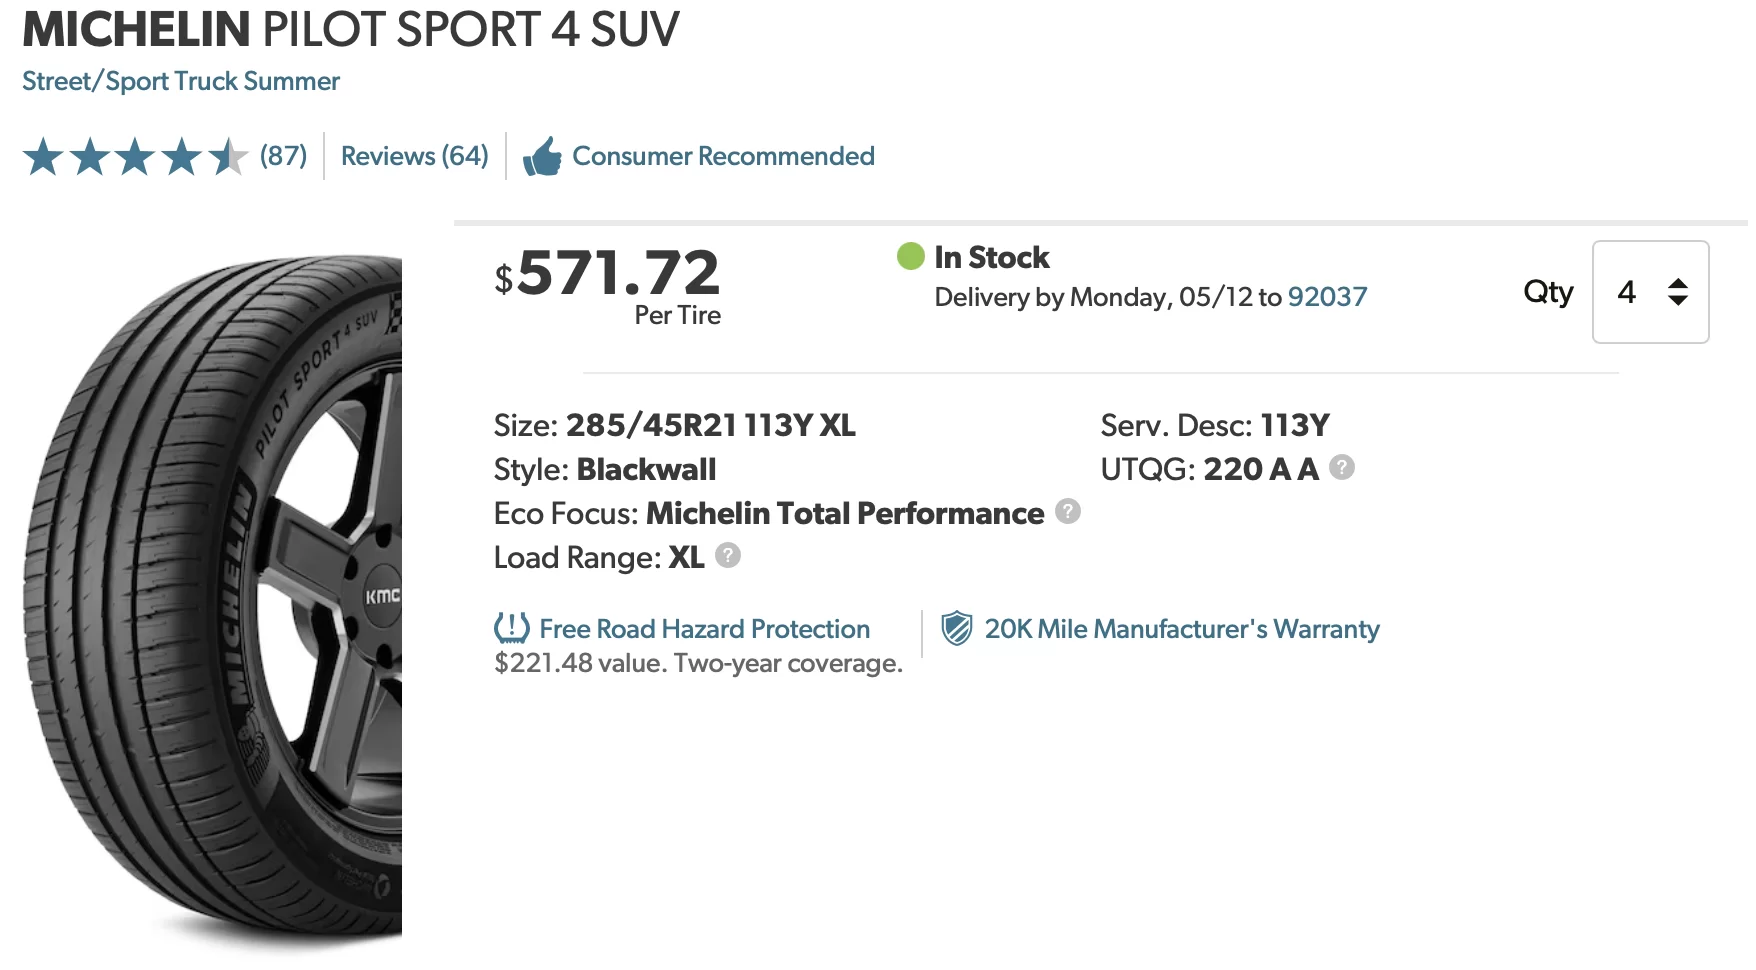Open Street/Sport Truck Summer category link
The height and width of the screenshot is (970, 1756).
181,81
